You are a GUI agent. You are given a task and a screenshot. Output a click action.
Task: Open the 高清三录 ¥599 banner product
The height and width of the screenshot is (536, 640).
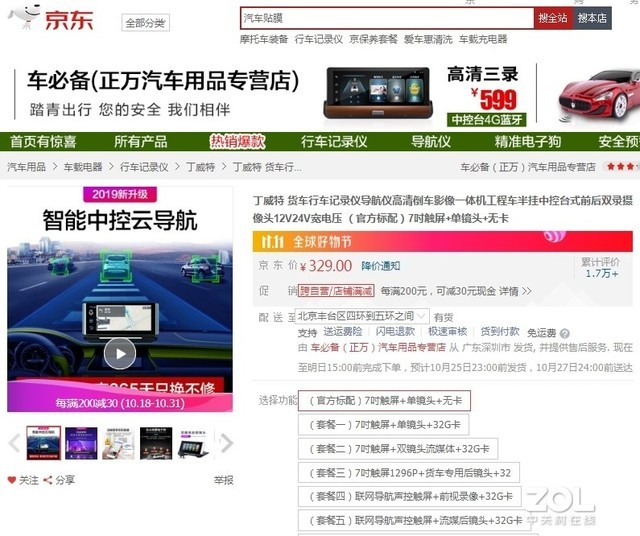426,95
